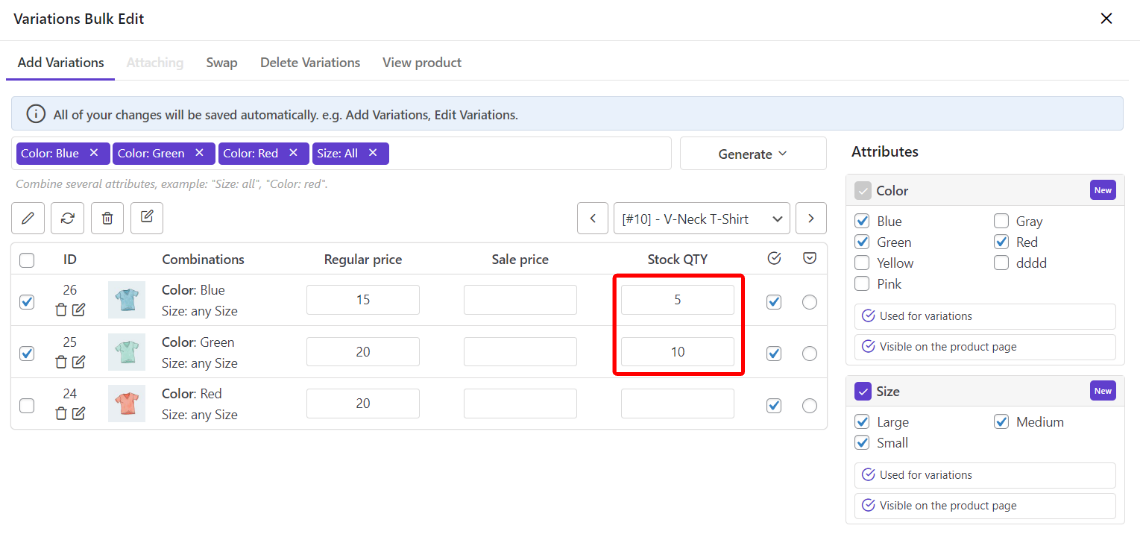This screenshot has width=1140, height=543.
Task: Remove the 'Color: Red' tag
Action: (x=293, y=153)
